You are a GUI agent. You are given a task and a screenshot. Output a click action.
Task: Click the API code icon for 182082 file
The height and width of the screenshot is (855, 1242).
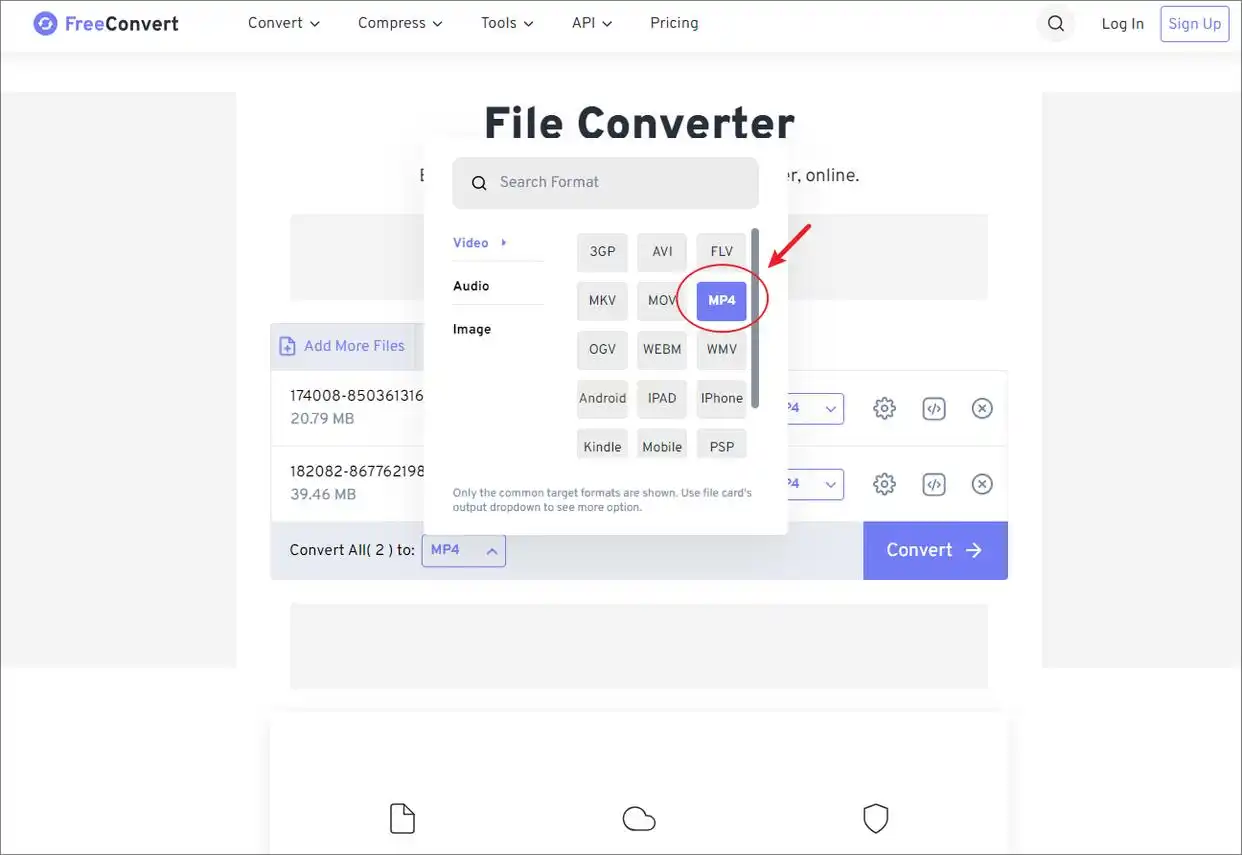point(933,484)
